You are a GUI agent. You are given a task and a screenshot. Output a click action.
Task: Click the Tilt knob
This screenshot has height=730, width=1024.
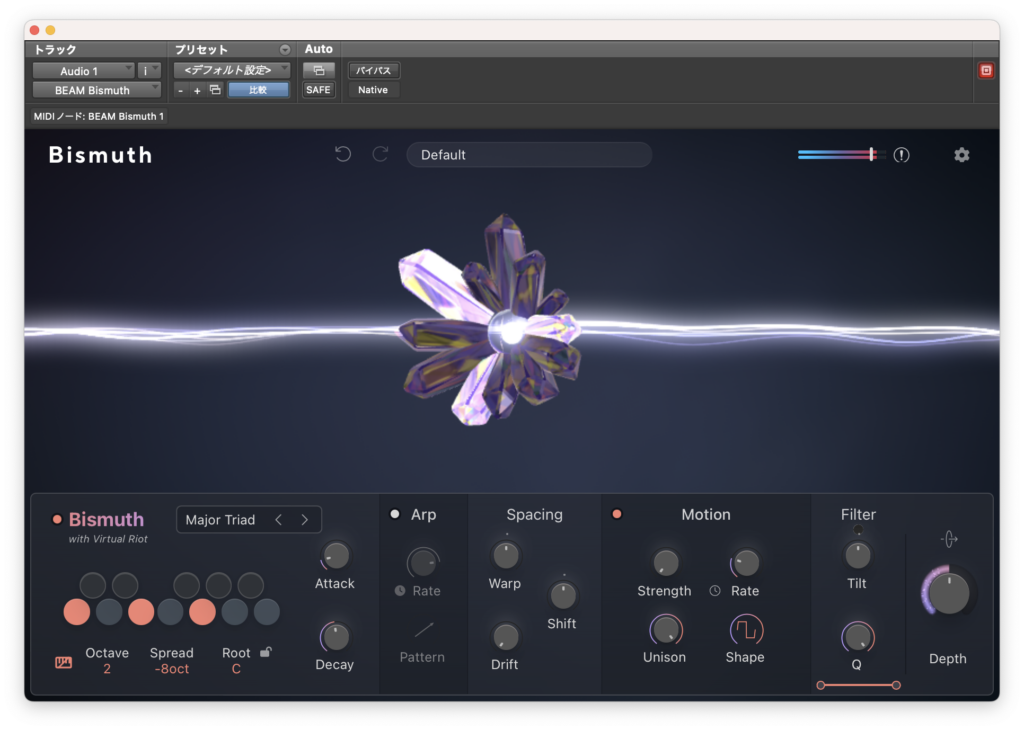(x=857, y=556)
